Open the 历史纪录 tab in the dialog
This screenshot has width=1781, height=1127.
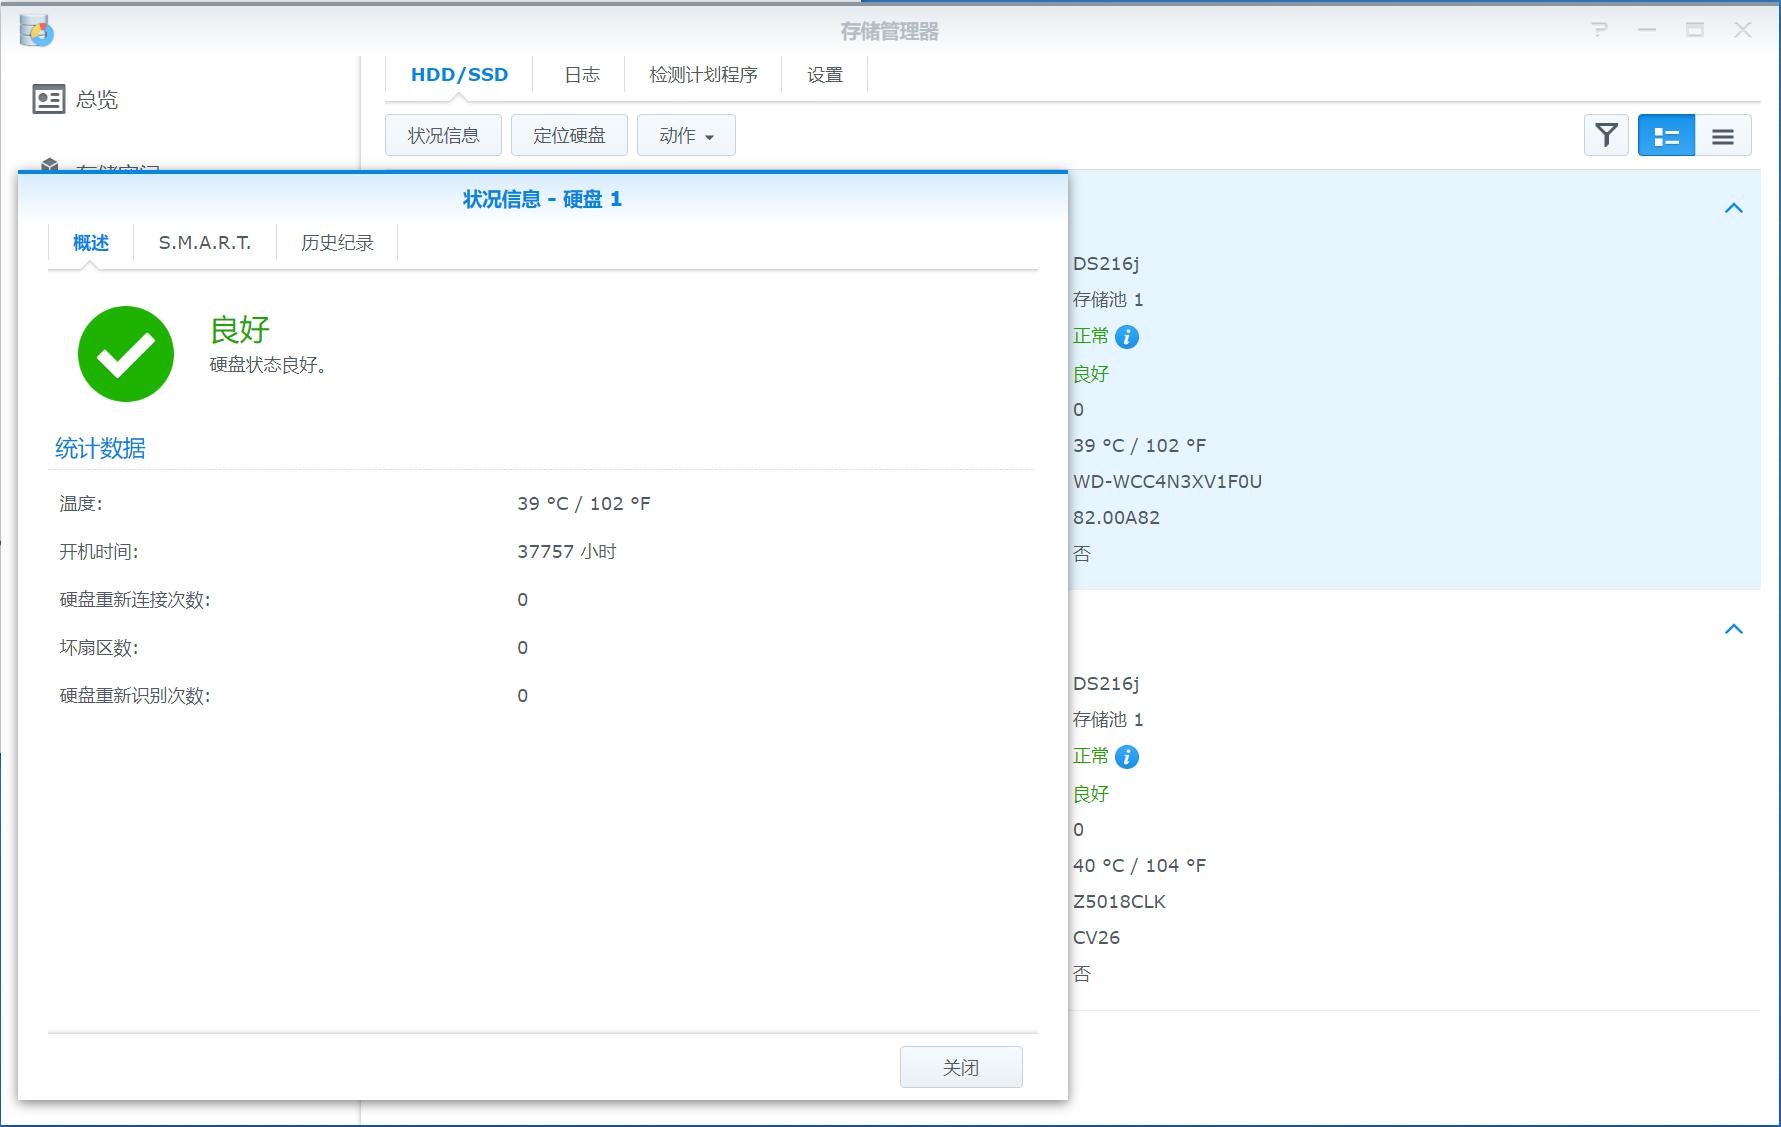tap(336, 242)
